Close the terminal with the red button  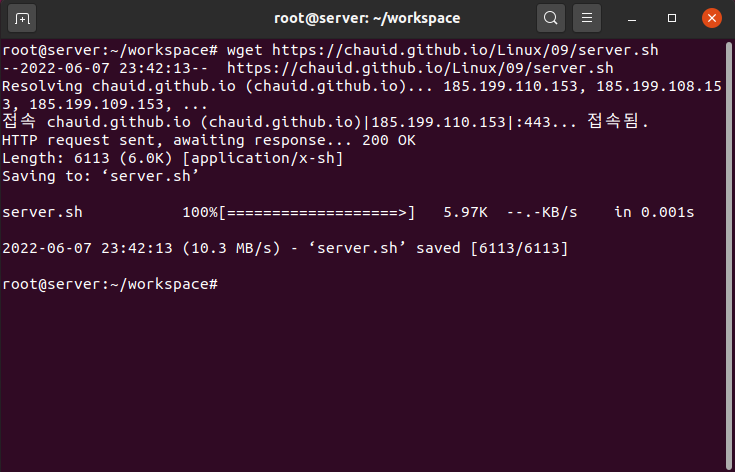click(711, 18)
